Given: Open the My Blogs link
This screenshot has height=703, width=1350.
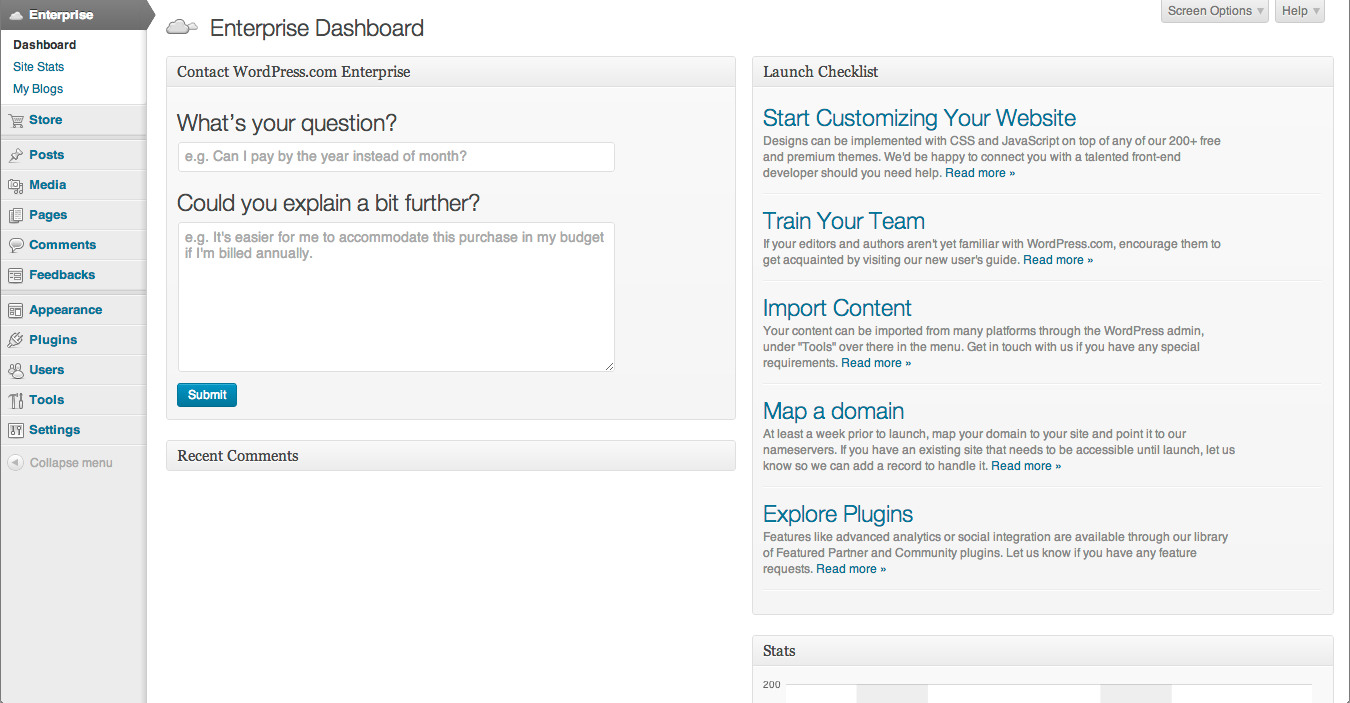Looking at the screenshot, I should click(38, 89).
